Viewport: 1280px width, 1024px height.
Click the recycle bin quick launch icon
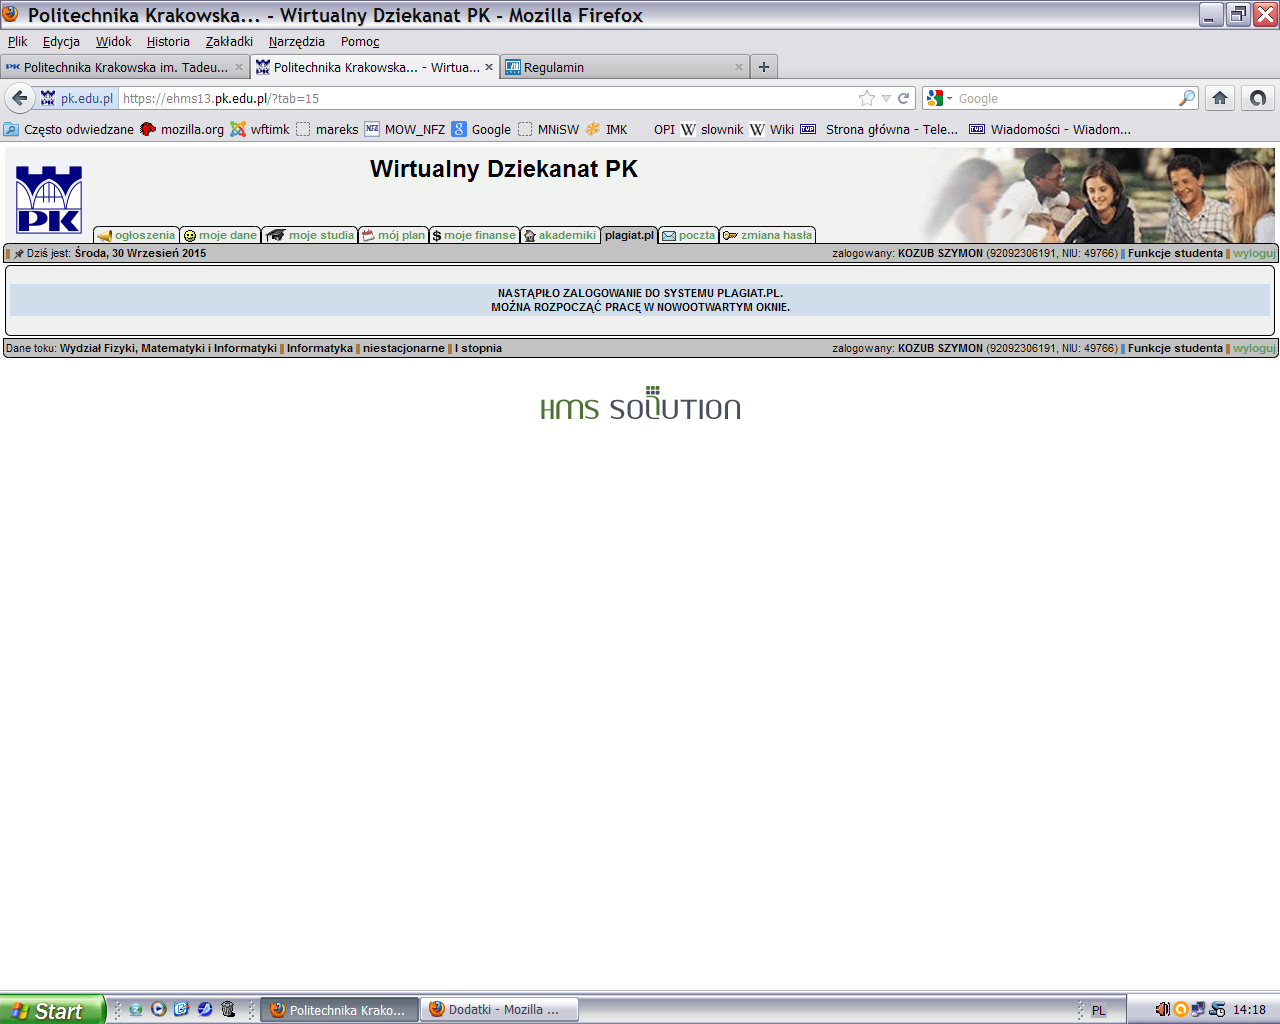coord(228,1009)
